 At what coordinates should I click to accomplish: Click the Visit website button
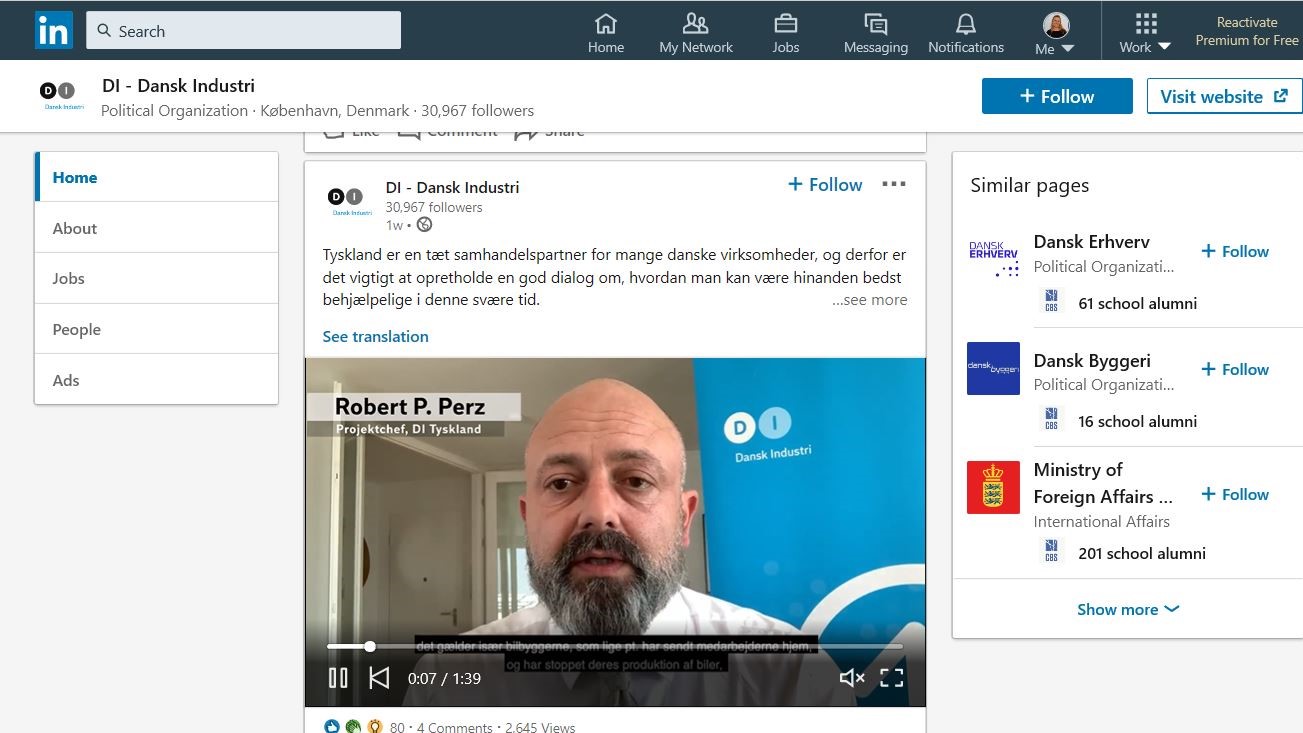point(1224,96)
